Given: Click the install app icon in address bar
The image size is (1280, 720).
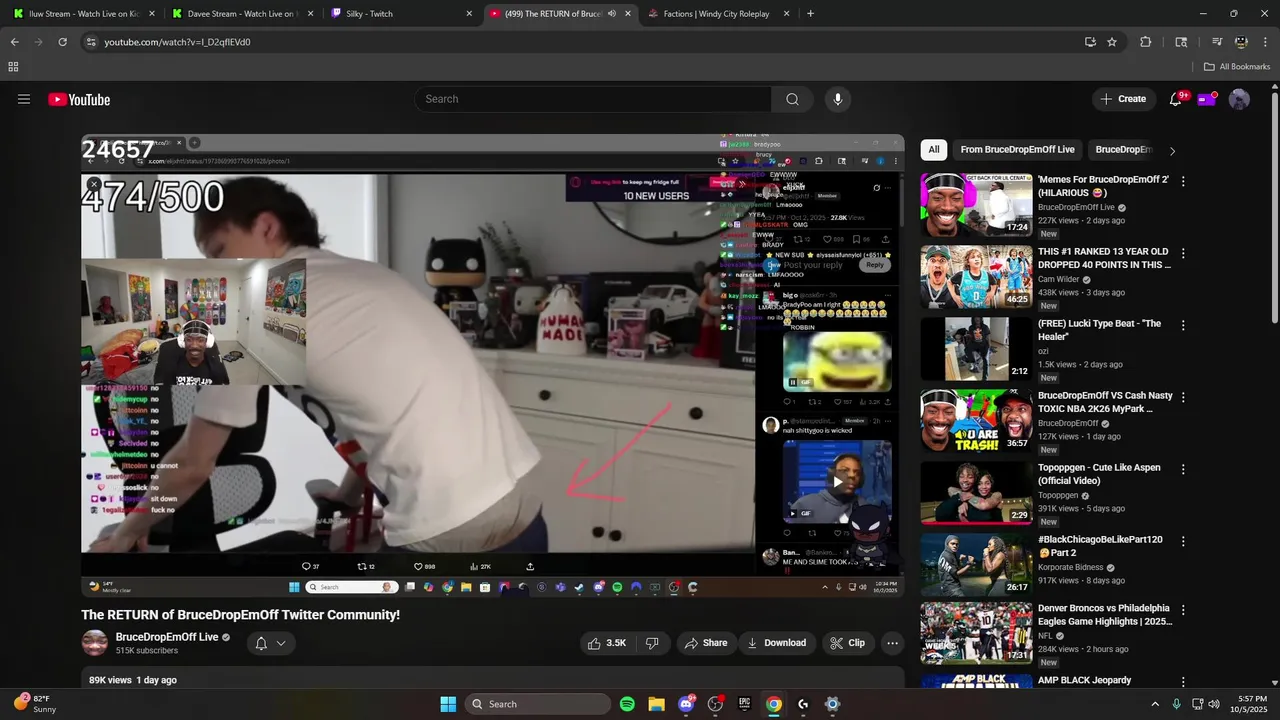Looking at the screenshot, I should 1090,42.
